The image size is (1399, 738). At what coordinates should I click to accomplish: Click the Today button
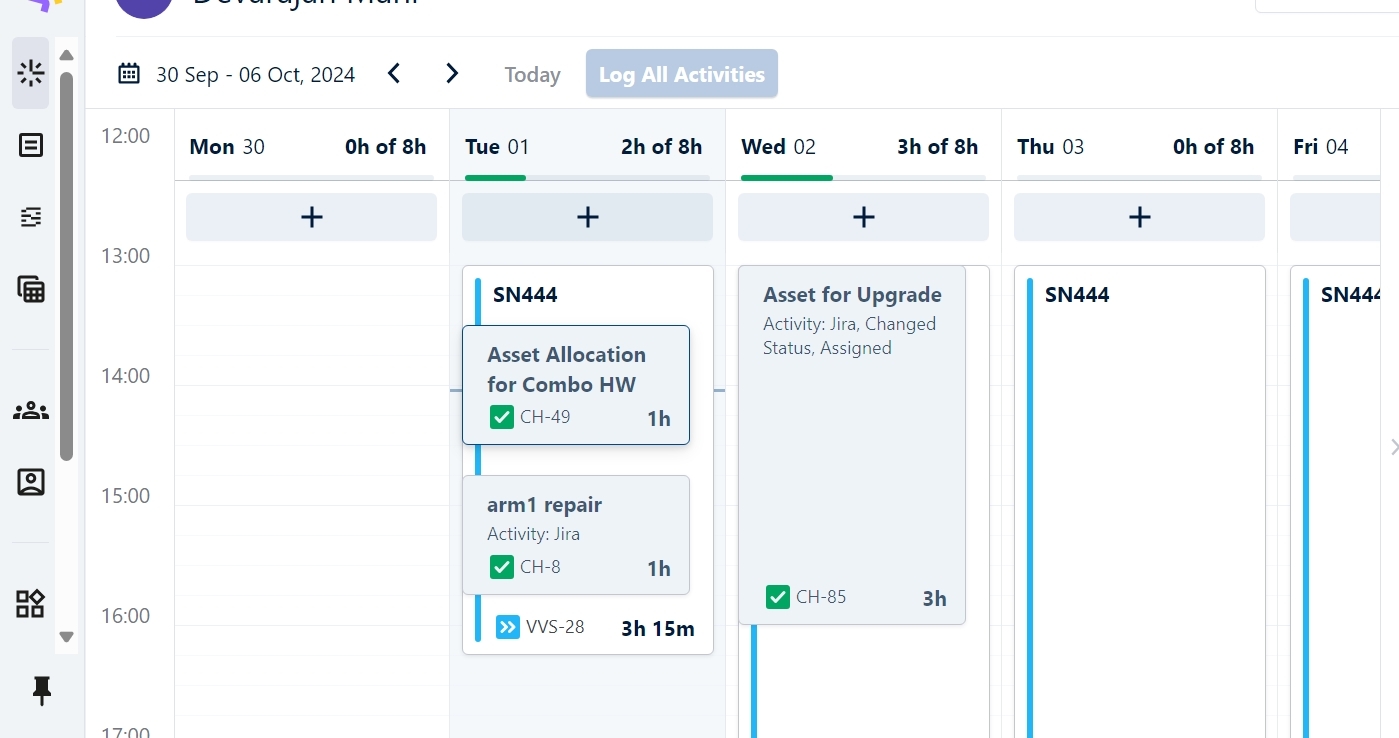(x=532, y=75)
